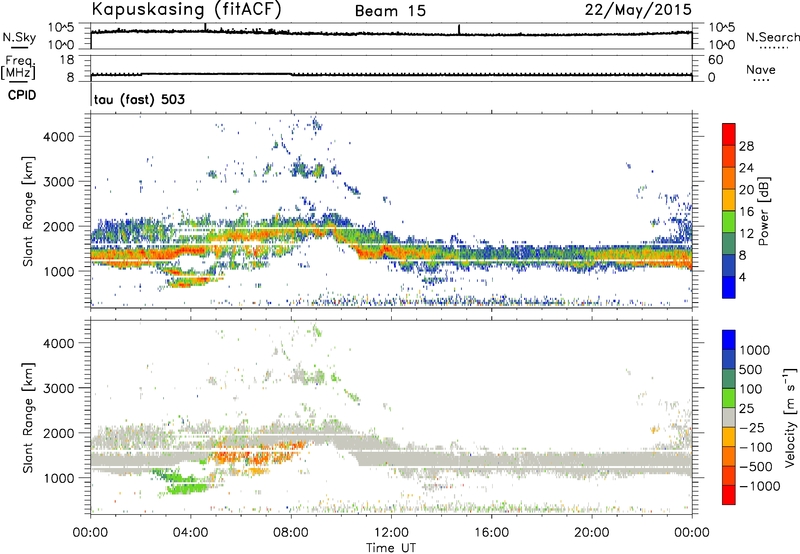Click the 'N.Sky' legend label
This screenshot has width=800, height=554.
tap(19, 37)
